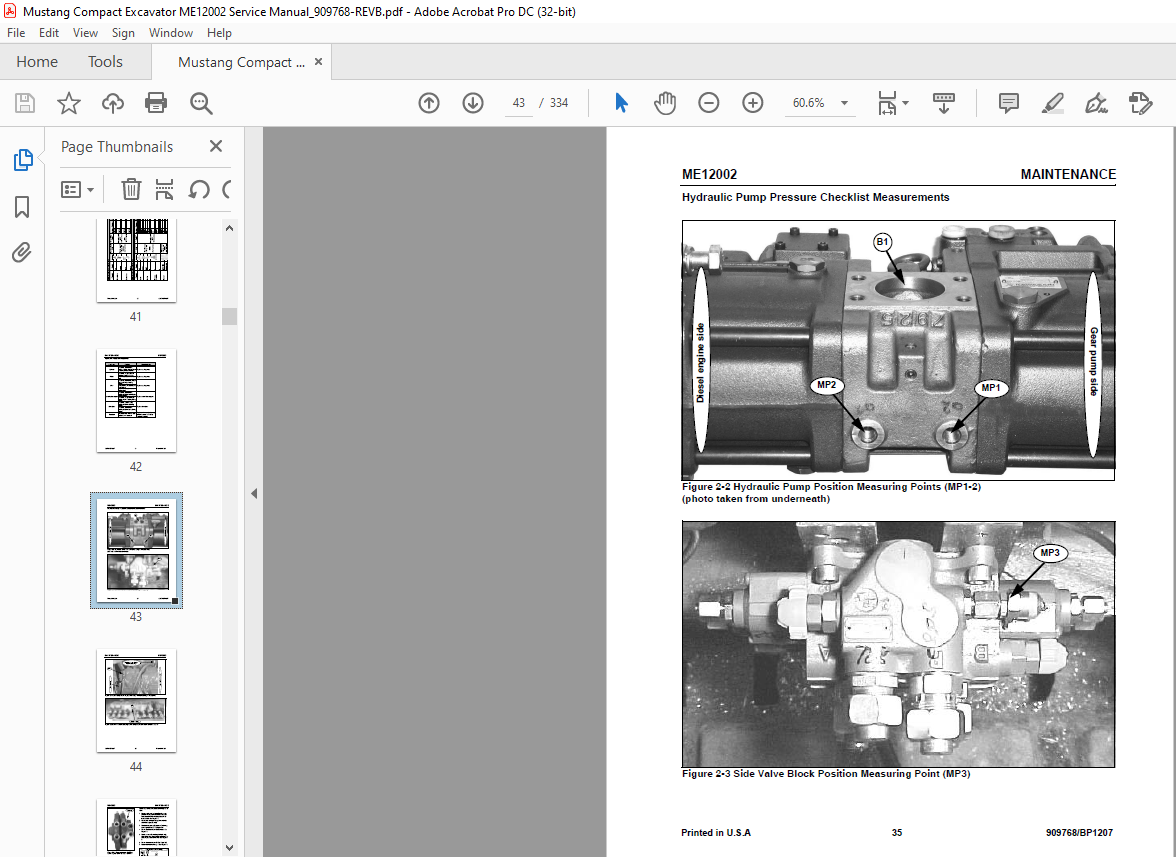Click 'Hydraulic Pump Pressure Checklist Measurements' heading
Image resolution: width=1176 pixels, height=857 pixels.
click(x=815, y=197)
